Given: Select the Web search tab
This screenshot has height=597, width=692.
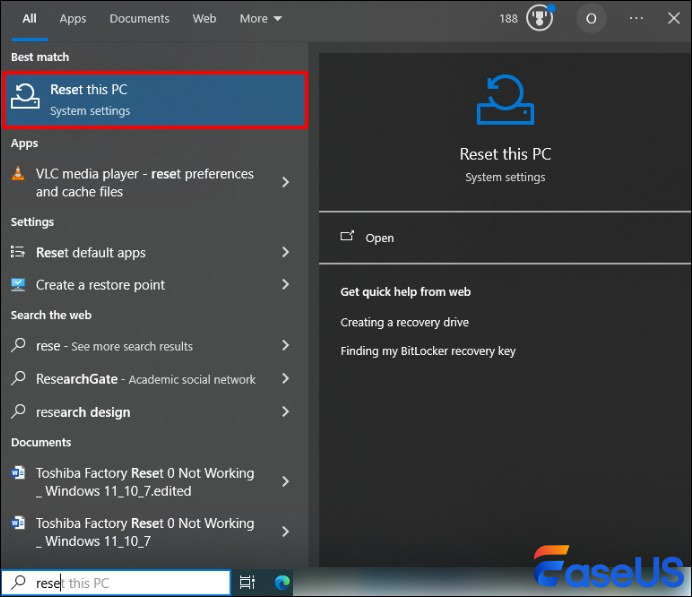Looking at the screenshot, I should tap(204, 18).
